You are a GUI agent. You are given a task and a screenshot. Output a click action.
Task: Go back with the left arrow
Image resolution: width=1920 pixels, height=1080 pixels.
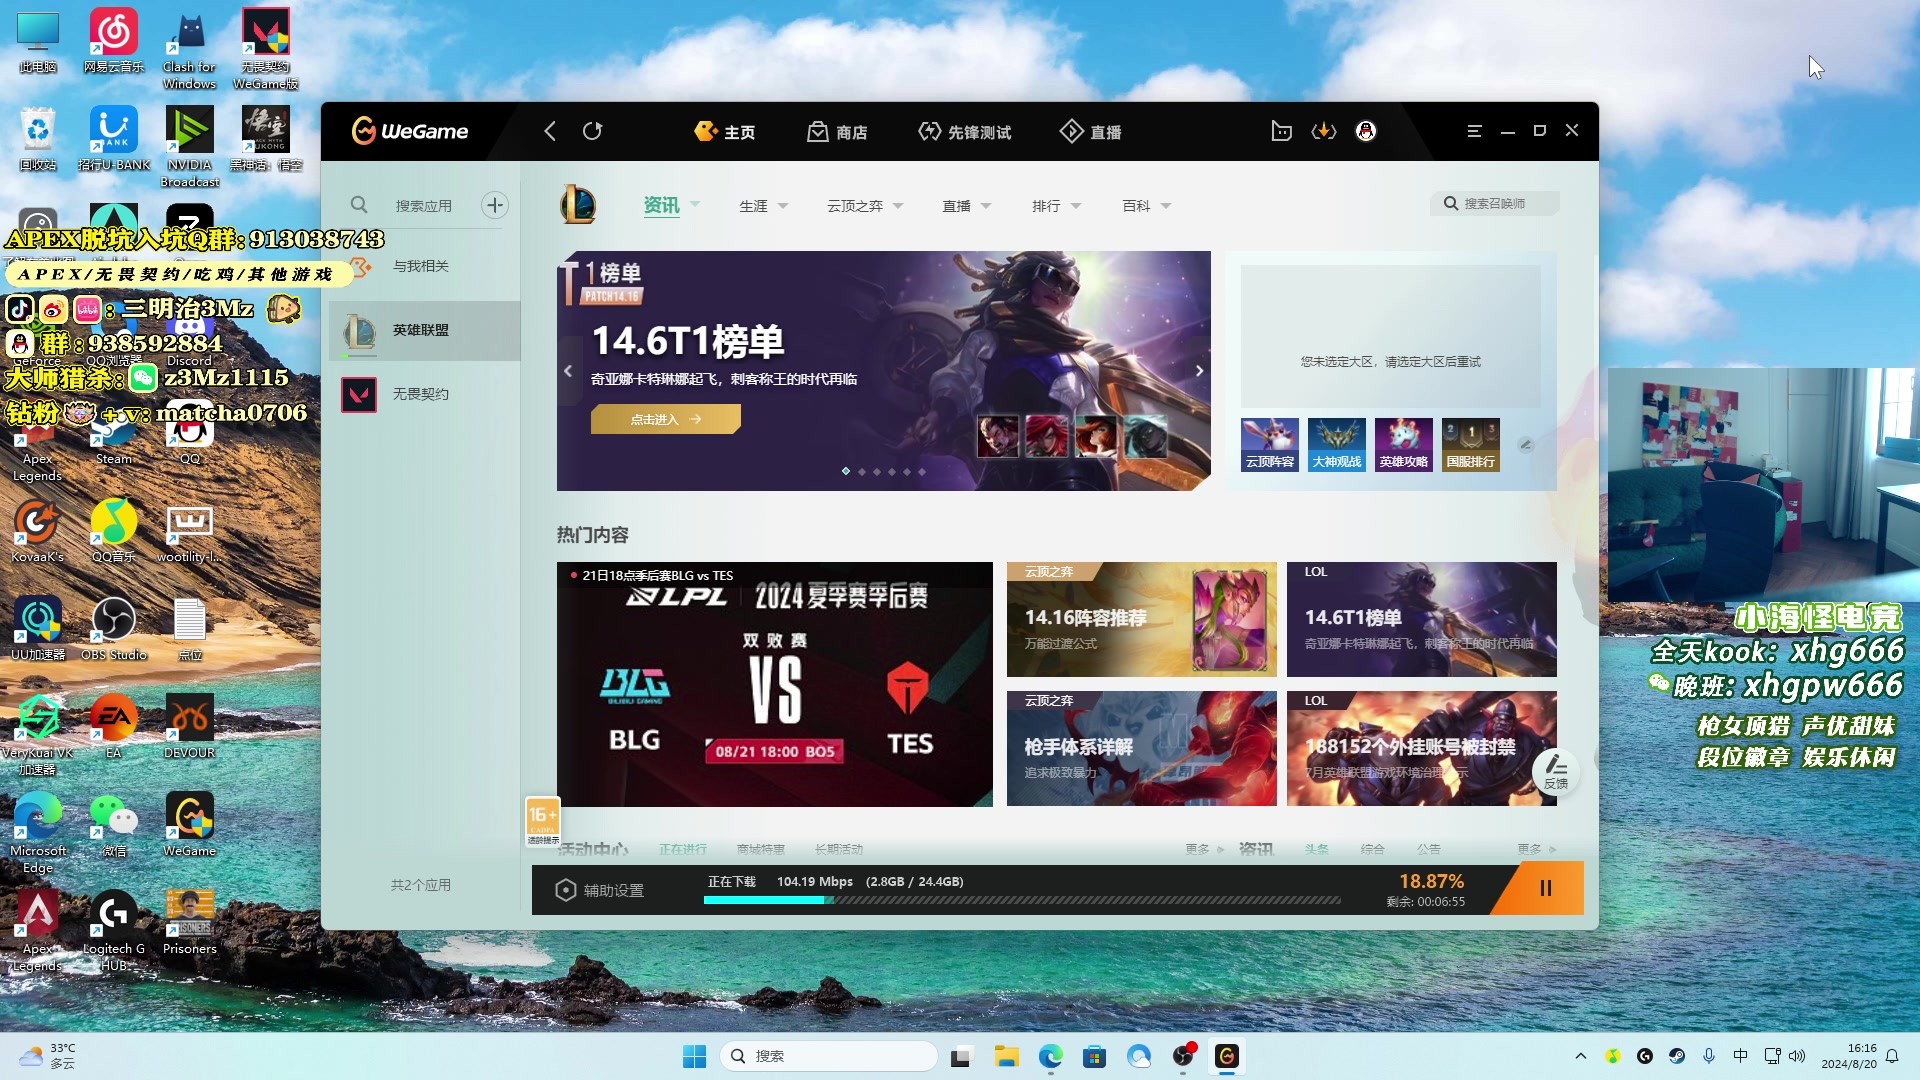tap(550, 131)
